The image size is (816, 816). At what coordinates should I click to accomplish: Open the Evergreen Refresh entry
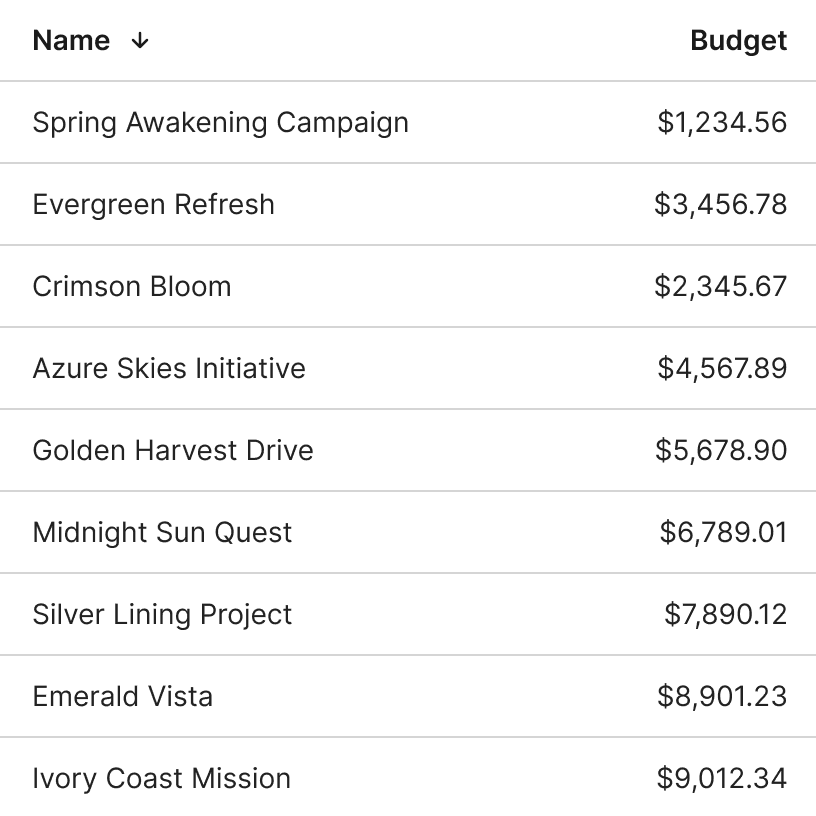point(153,205)
